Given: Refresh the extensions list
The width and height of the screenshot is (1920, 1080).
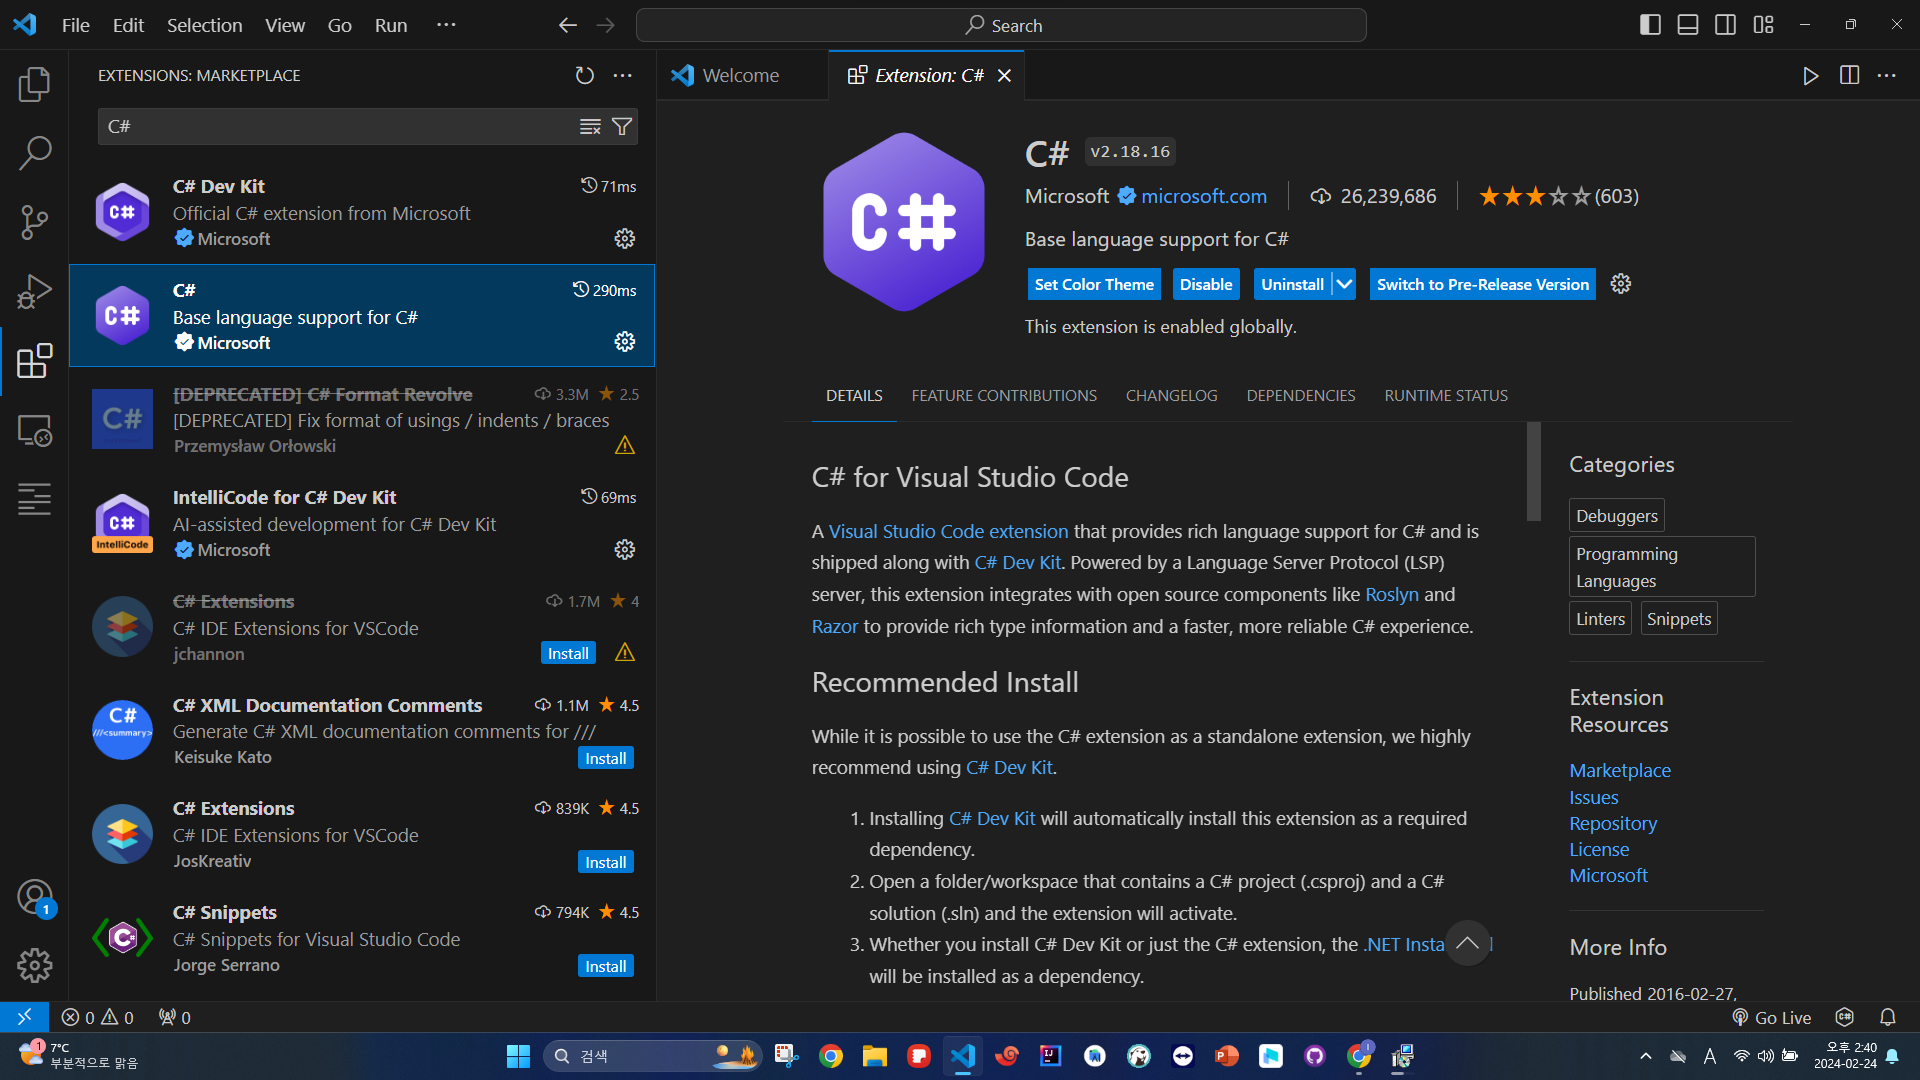Looking at the screenshot, I should coord(585,75).
